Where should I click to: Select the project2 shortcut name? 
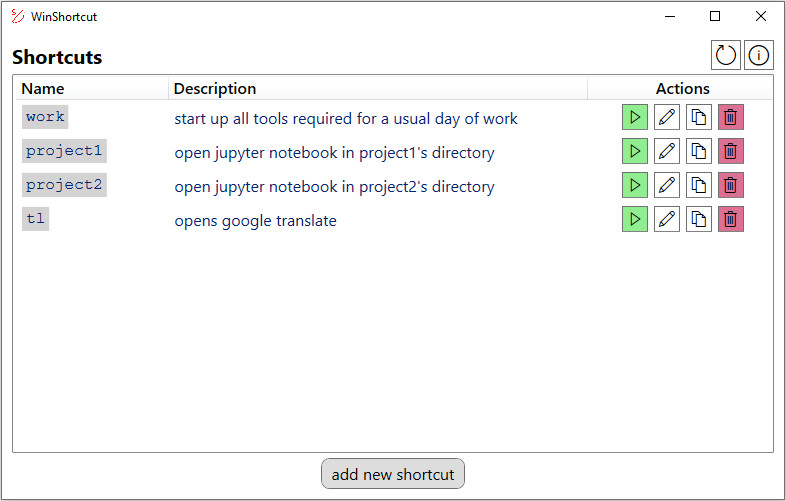[64, 185]
